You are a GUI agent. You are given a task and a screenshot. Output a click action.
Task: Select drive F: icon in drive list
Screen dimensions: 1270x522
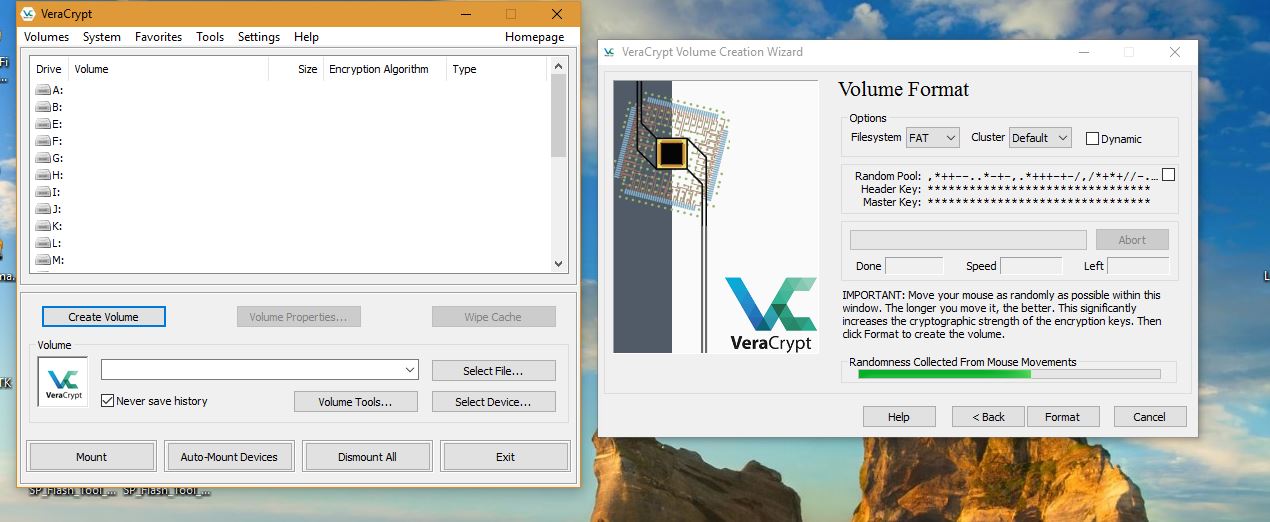pos(43,141)
